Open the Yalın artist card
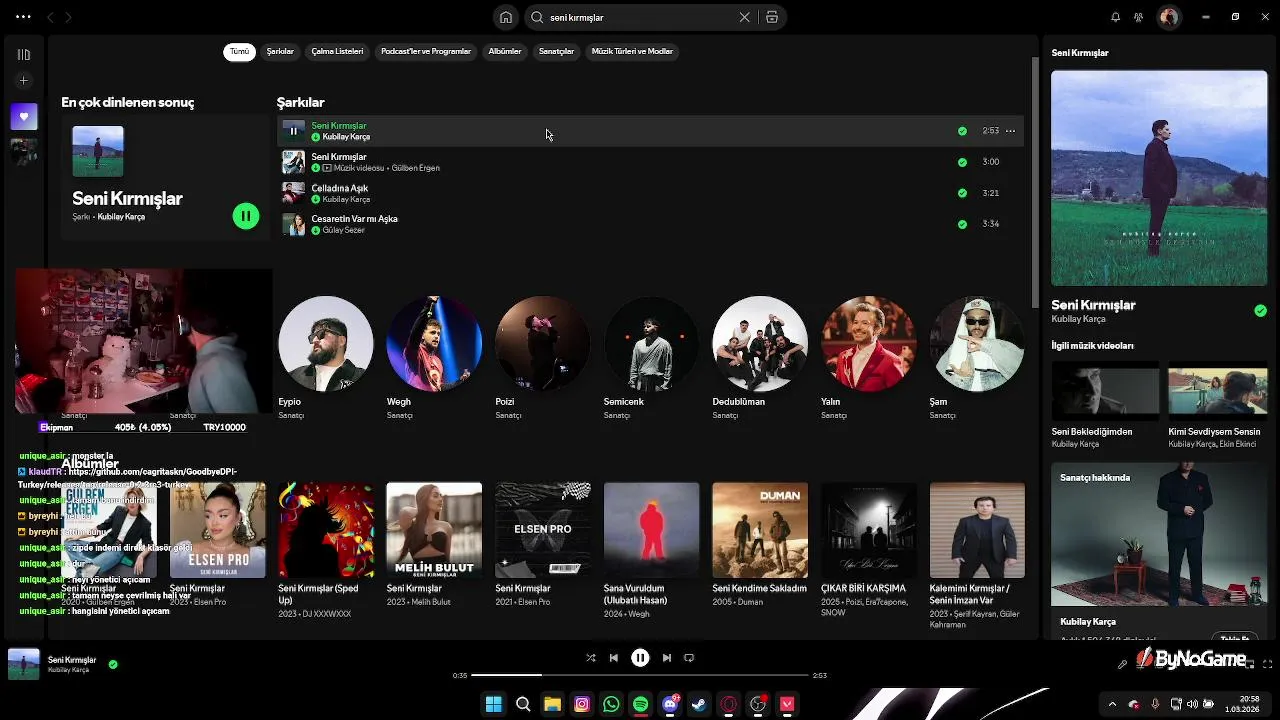The image size is (1280, 720). pos(868,357)
